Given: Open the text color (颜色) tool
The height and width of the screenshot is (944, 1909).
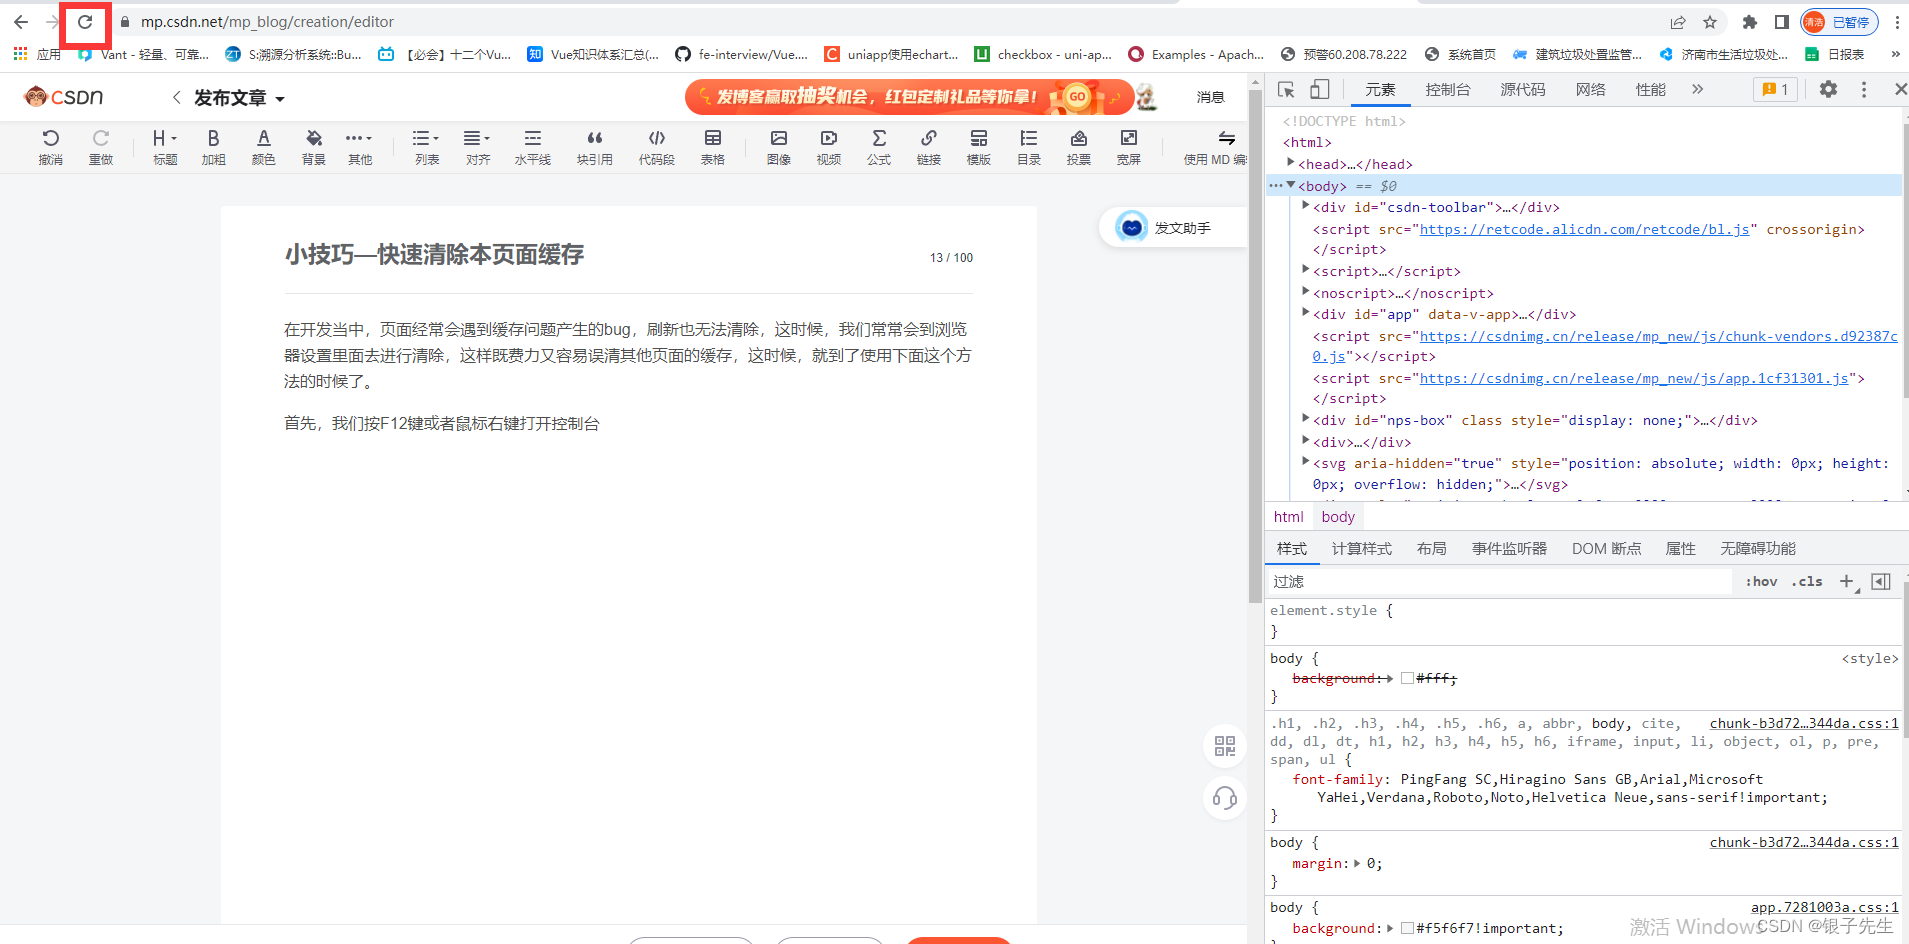Looking at the screenshot, I should [x=263, y=147].
